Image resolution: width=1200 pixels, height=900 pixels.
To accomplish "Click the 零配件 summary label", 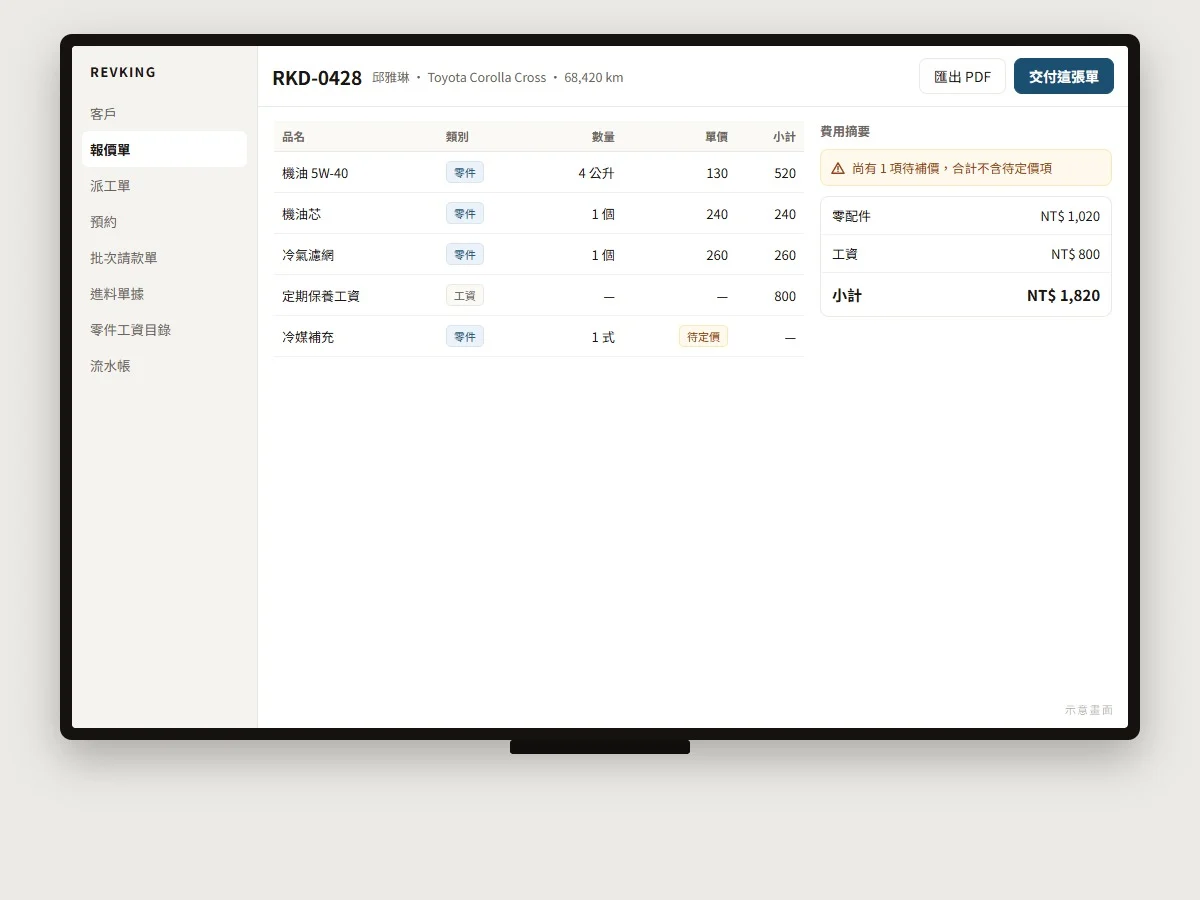I will point(852,216).
